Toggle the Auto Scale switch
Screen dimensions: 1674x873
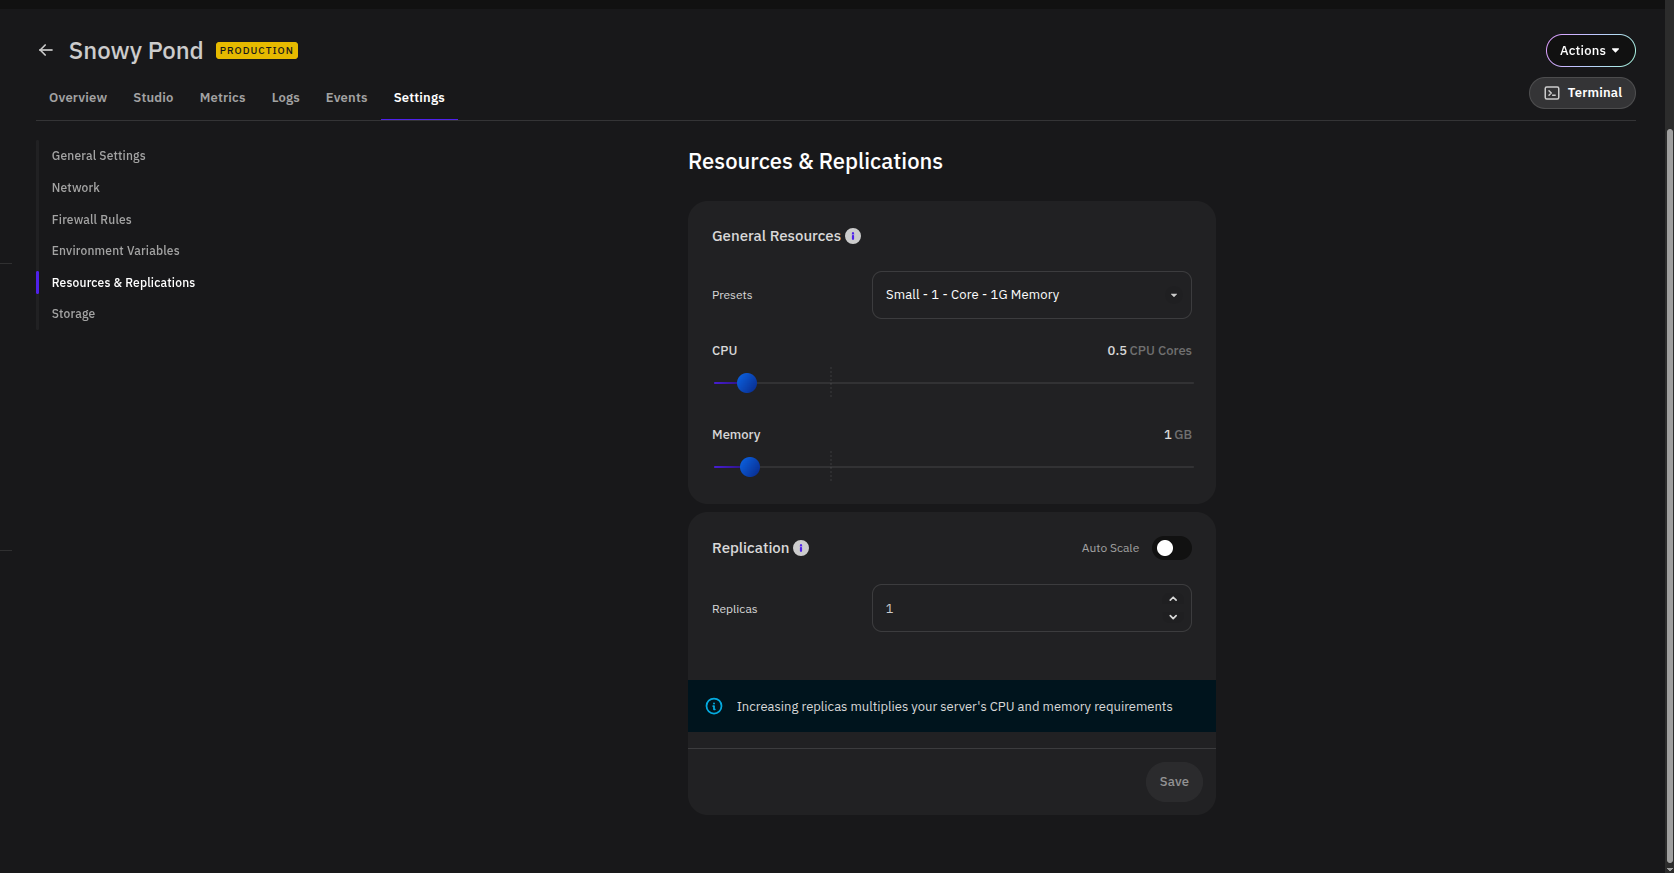[x=1172, y=548]
